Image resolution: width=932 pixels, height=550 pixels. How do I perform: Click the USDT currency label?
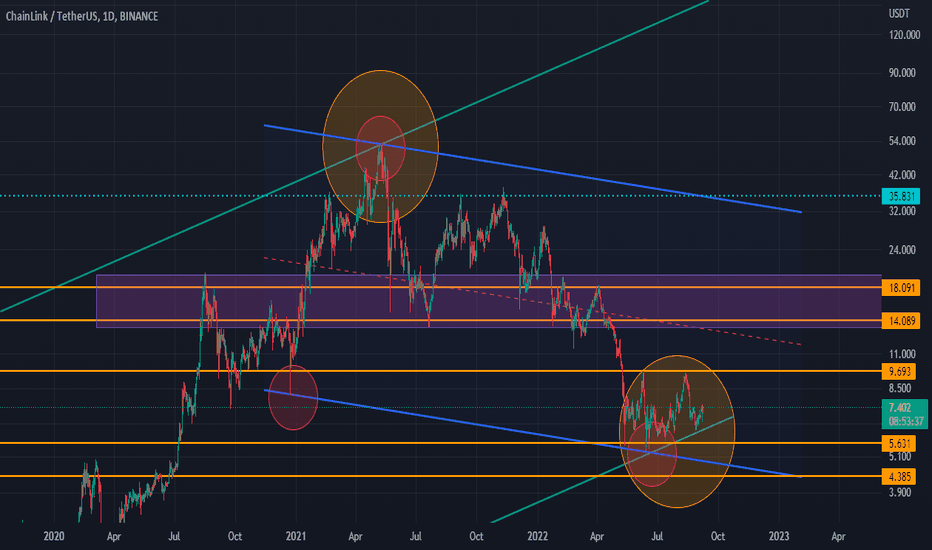click(x=899, y=14)
